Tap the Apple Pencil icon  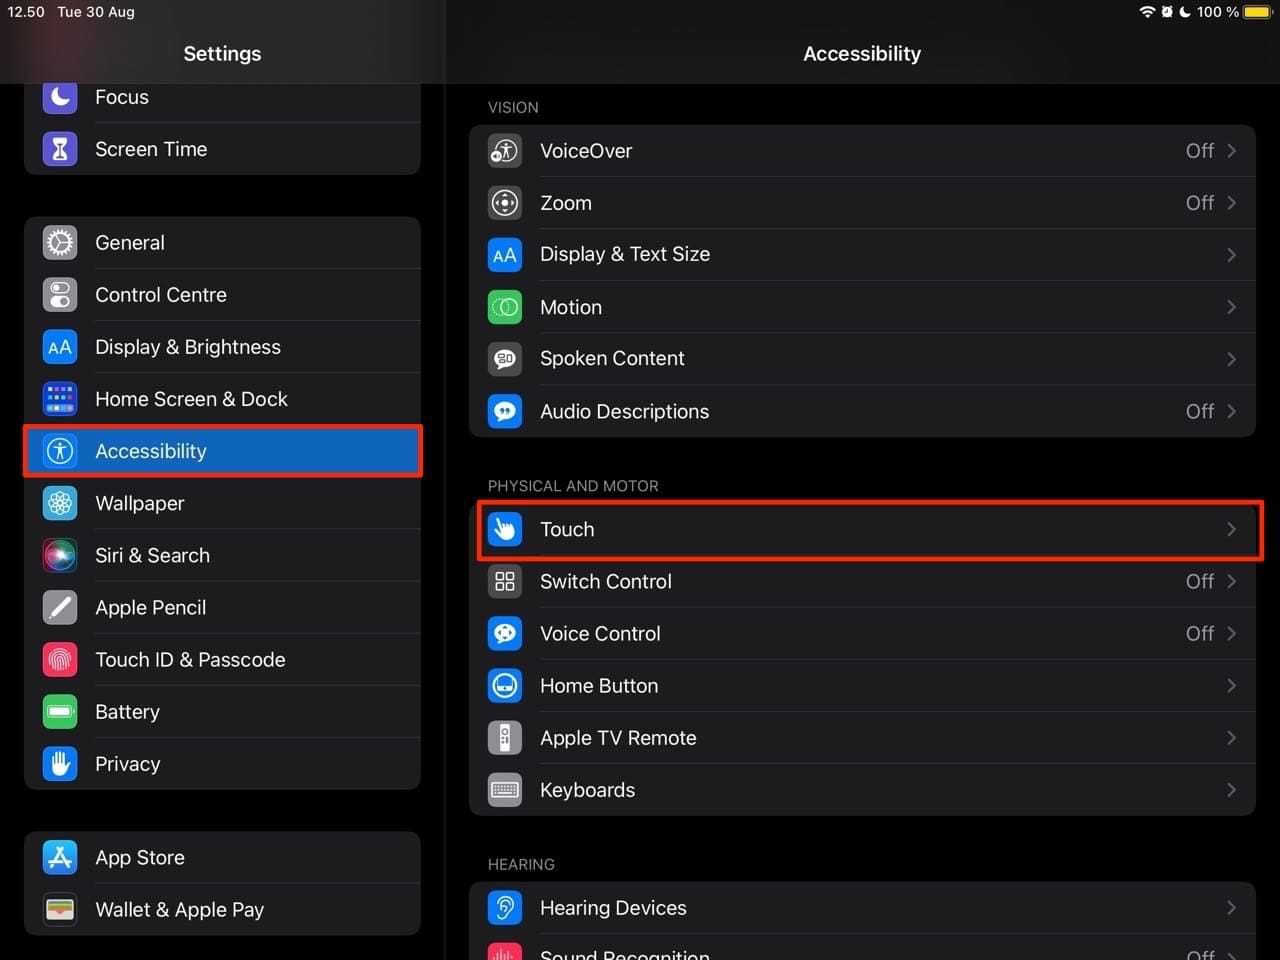click(x=60, y=607)
